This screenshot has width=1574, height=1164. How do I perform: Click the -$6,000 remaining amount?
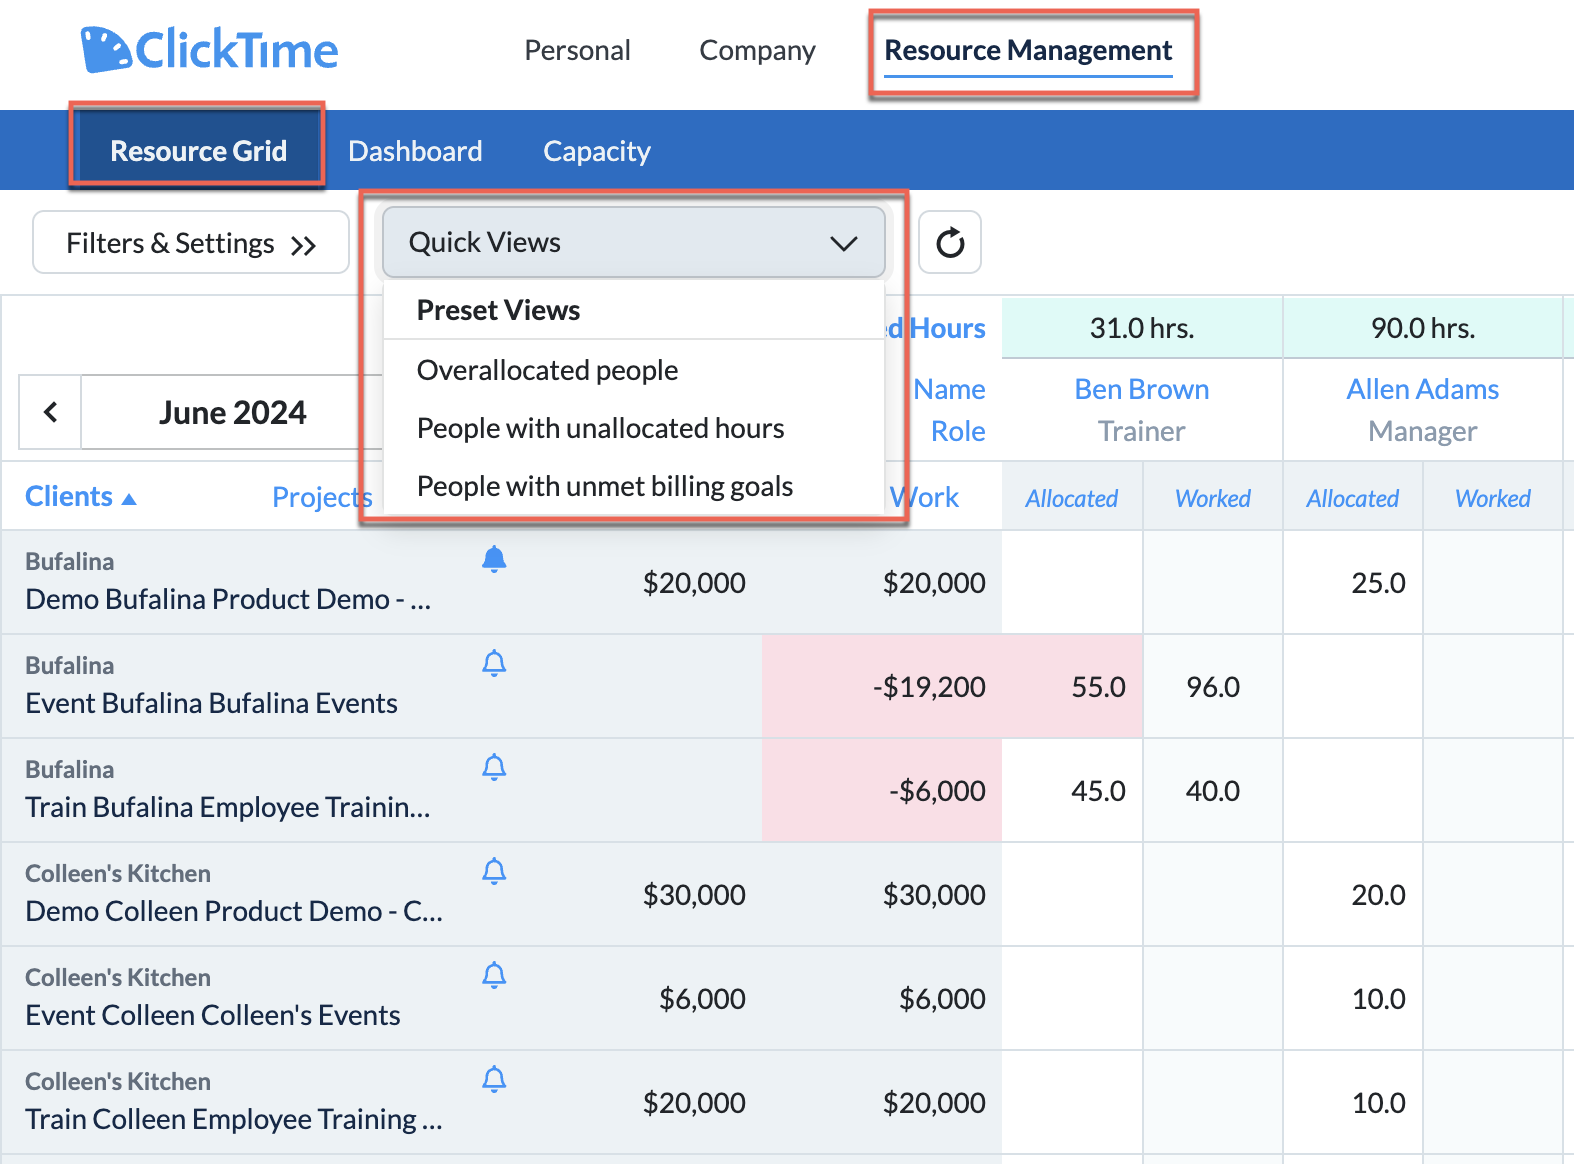pos(937,791)
